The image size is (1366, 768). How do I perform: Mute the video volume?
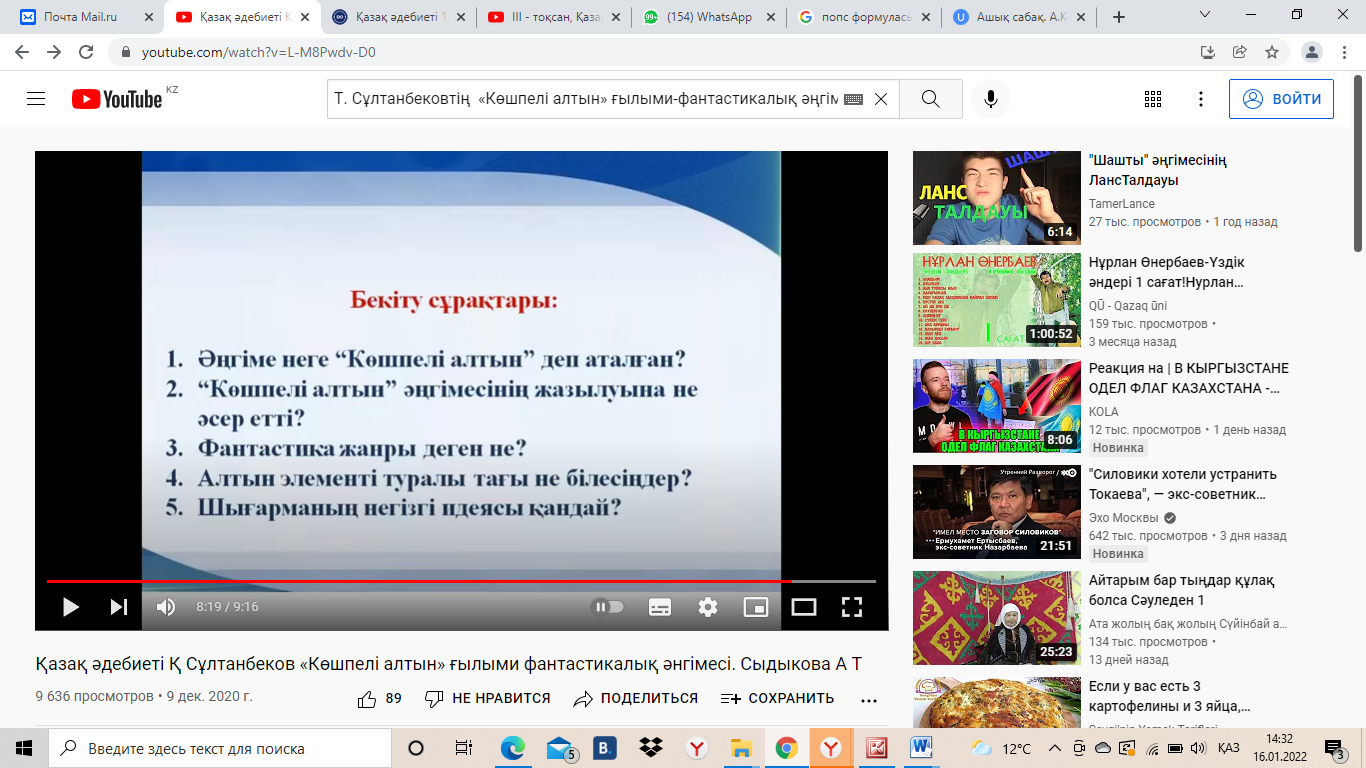tap(166, 606)
